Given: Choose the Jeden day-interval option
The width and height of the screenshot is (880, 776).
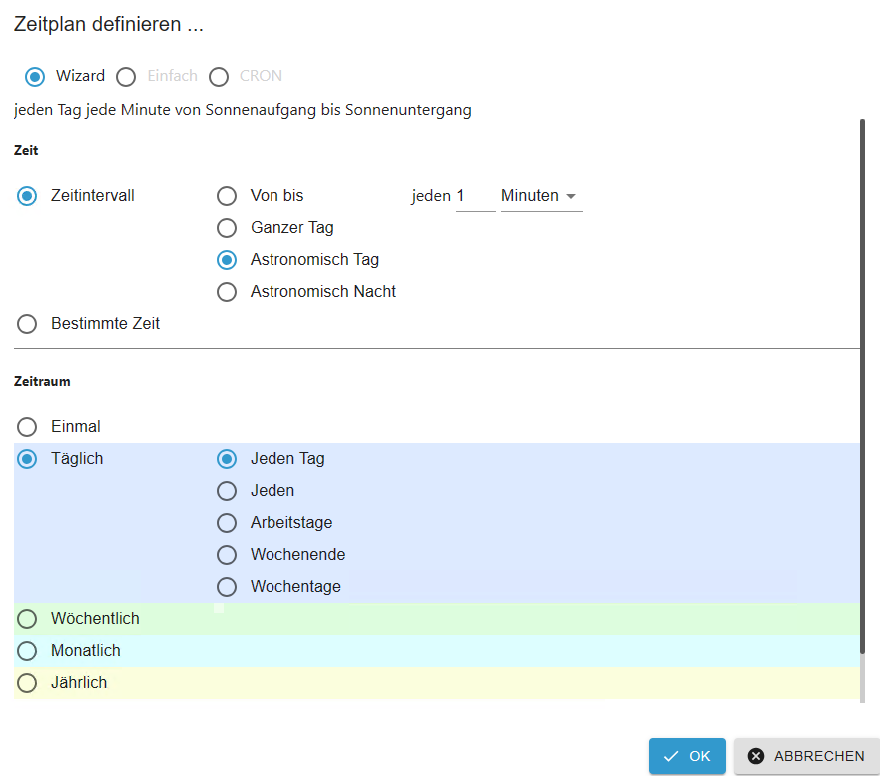Looking at the screenshot, I should (x=228, y=491).
